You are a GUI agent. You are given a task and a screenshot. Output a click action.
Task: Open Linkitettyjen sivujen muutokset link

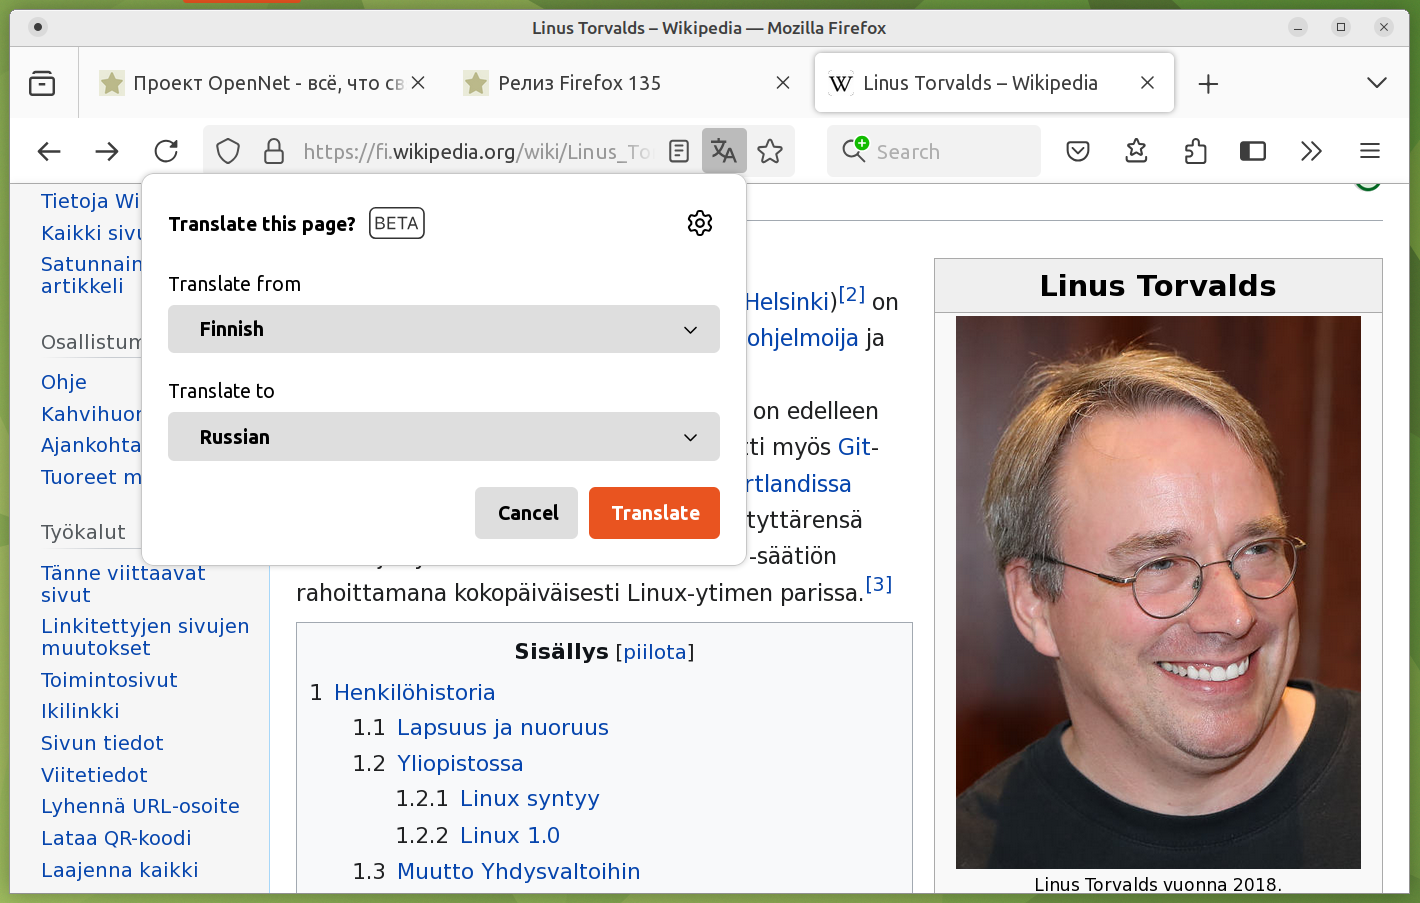point(145,637)
